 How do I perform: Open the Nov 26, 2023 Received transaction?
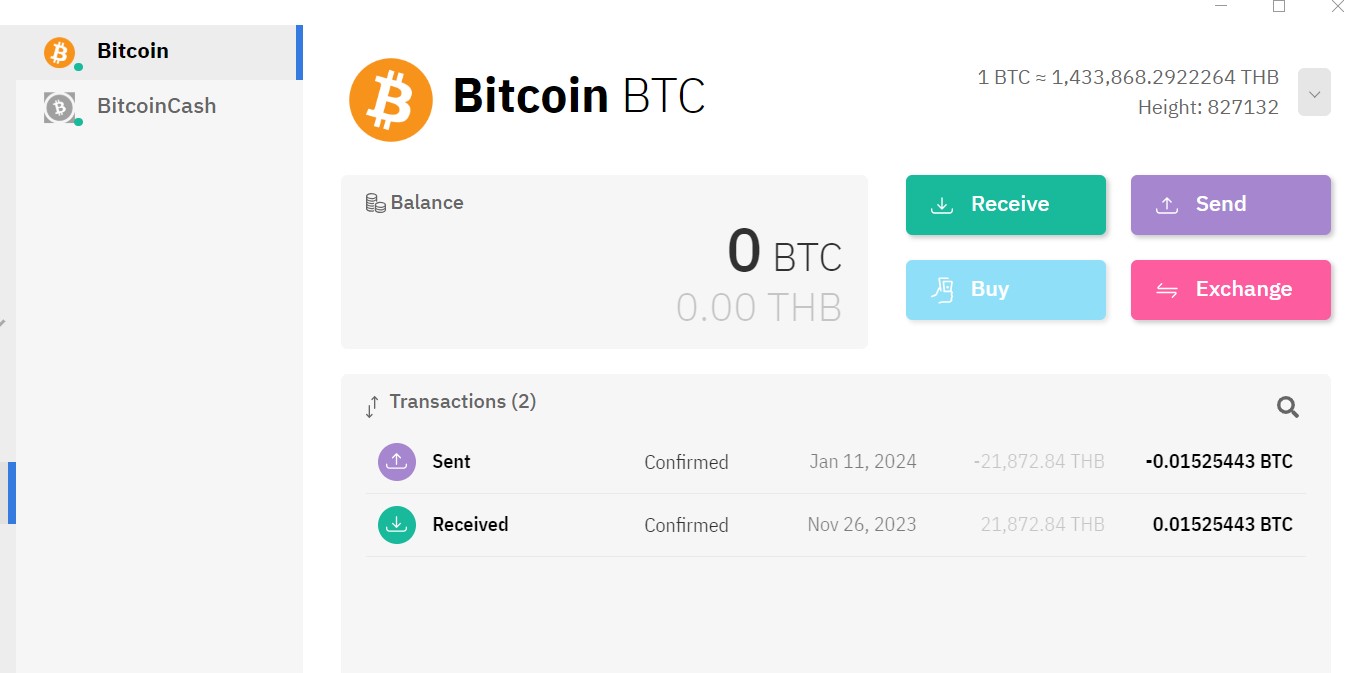click(835, 525)
